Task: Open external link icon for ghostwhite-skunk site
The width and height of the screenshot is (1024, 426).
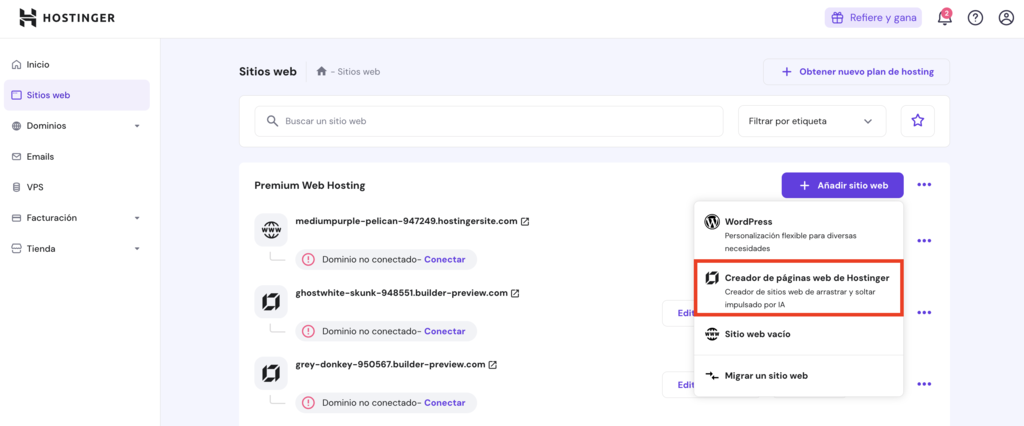Action: click(x=515, y=294)
